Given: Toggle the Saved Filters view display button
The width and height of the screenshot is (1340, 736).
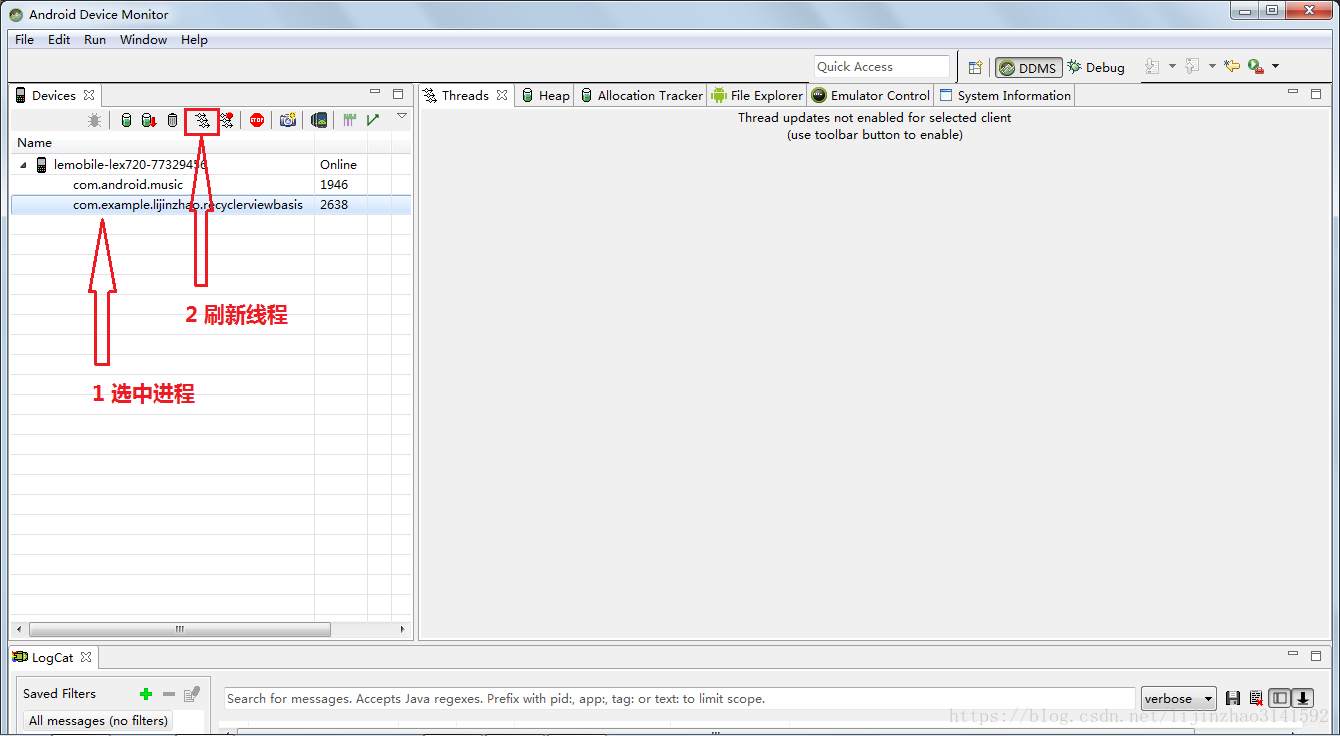Looking at the screenshot, I should coord(1280,699).
